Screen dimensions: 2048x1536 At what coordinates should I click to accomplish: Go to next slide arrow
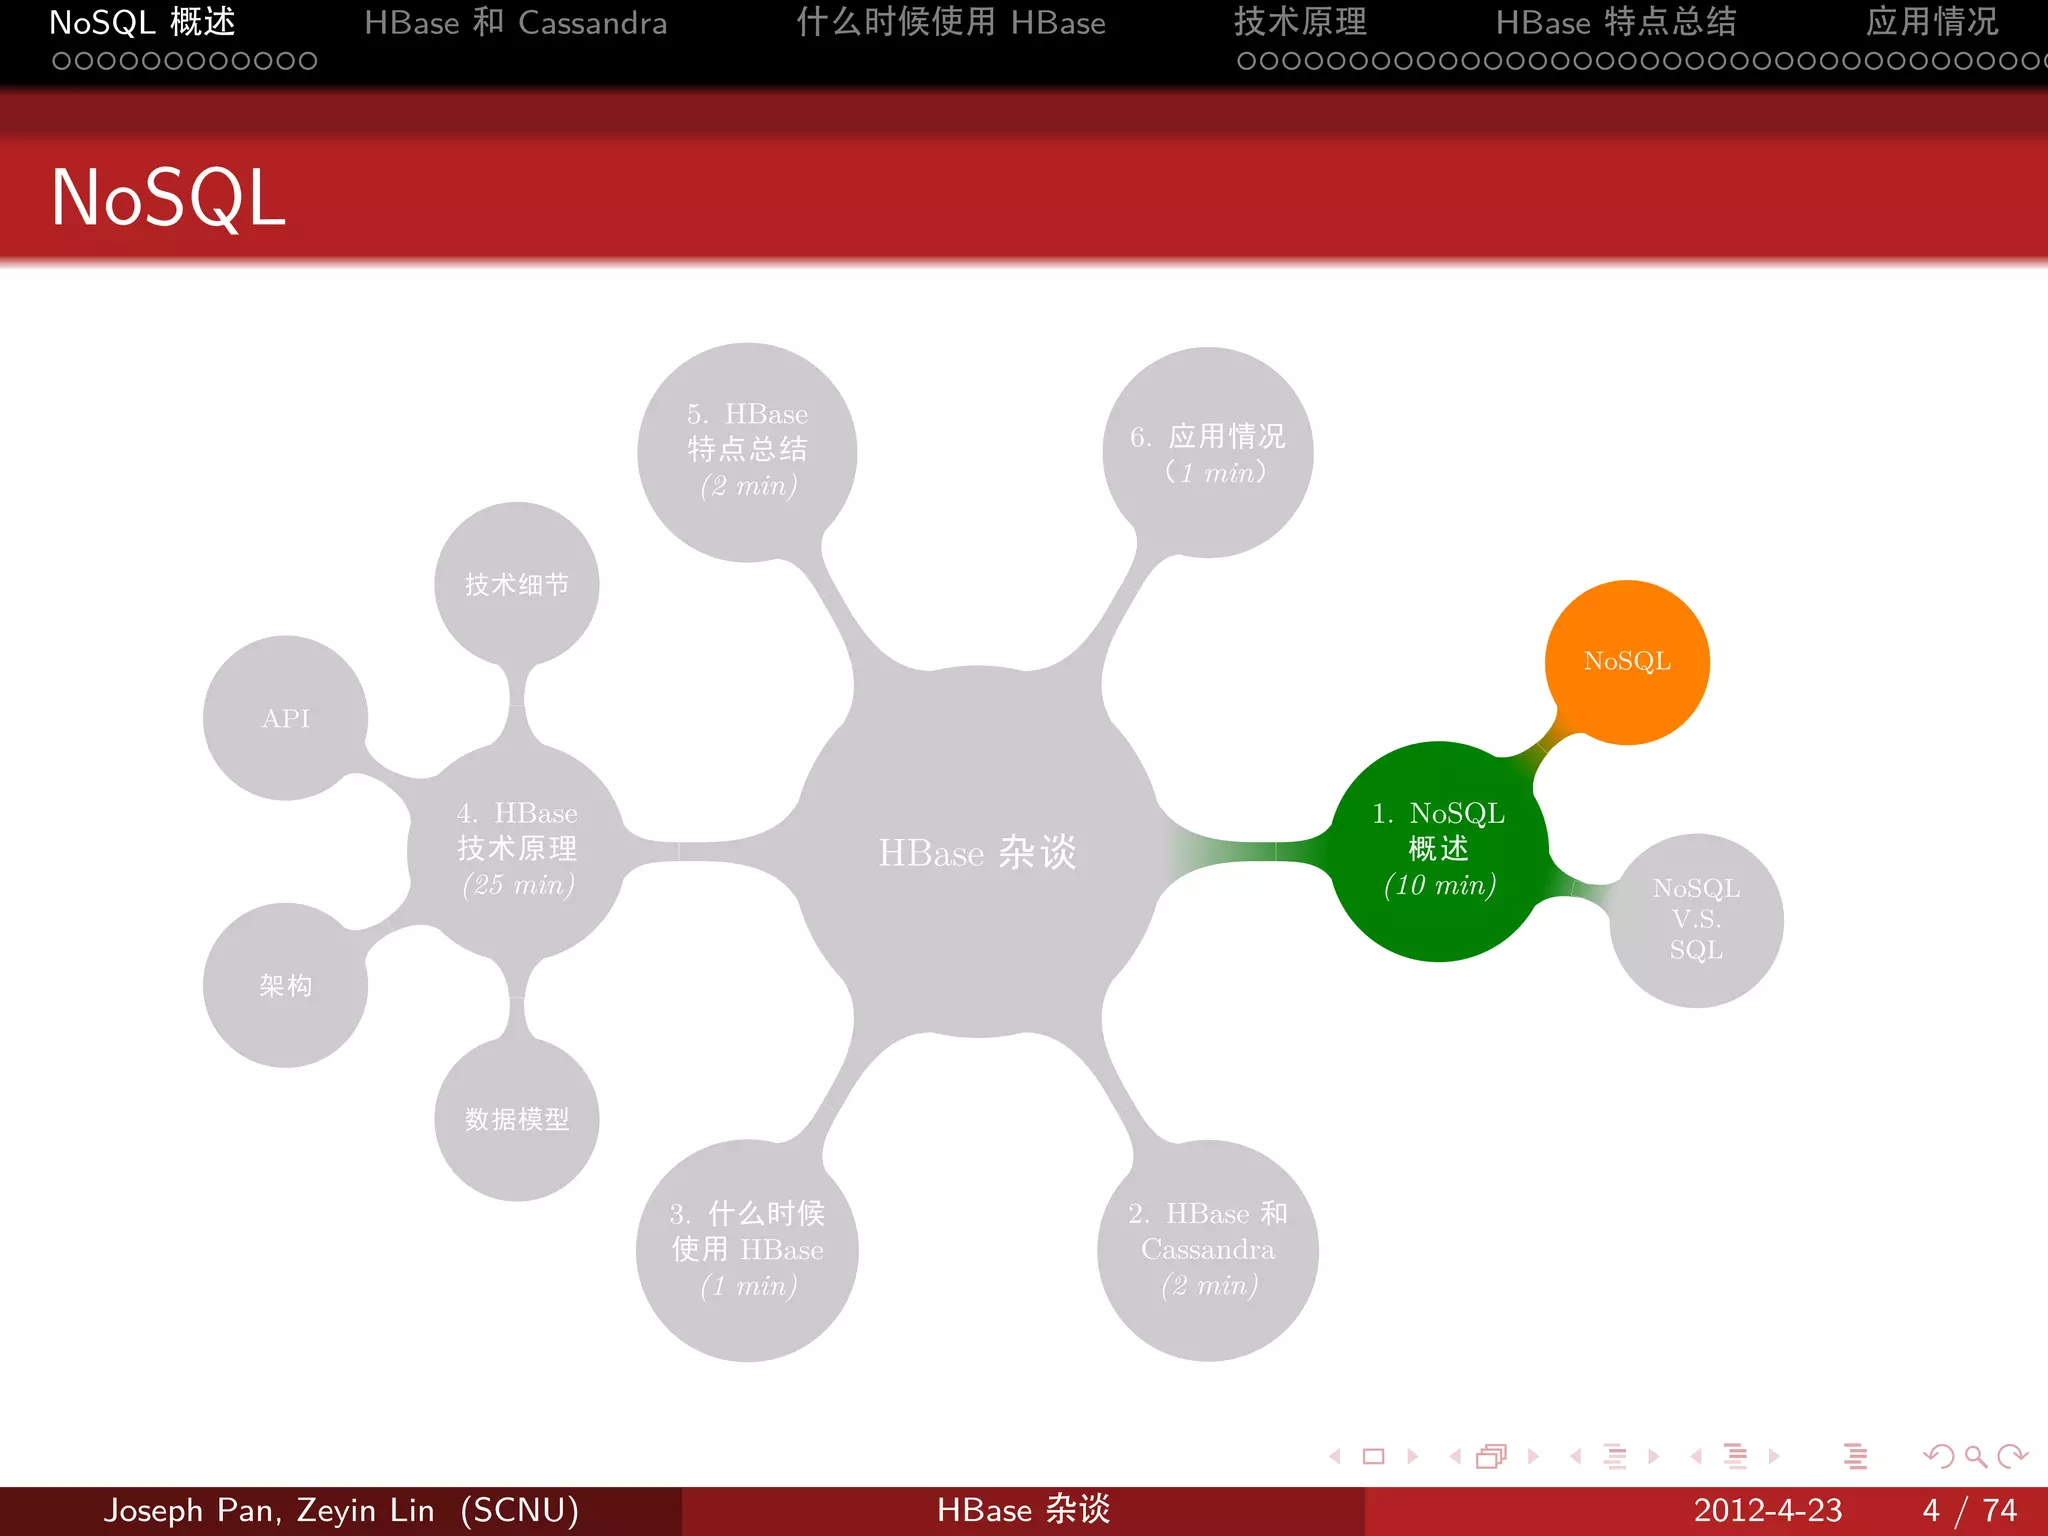(1413, 1456)
